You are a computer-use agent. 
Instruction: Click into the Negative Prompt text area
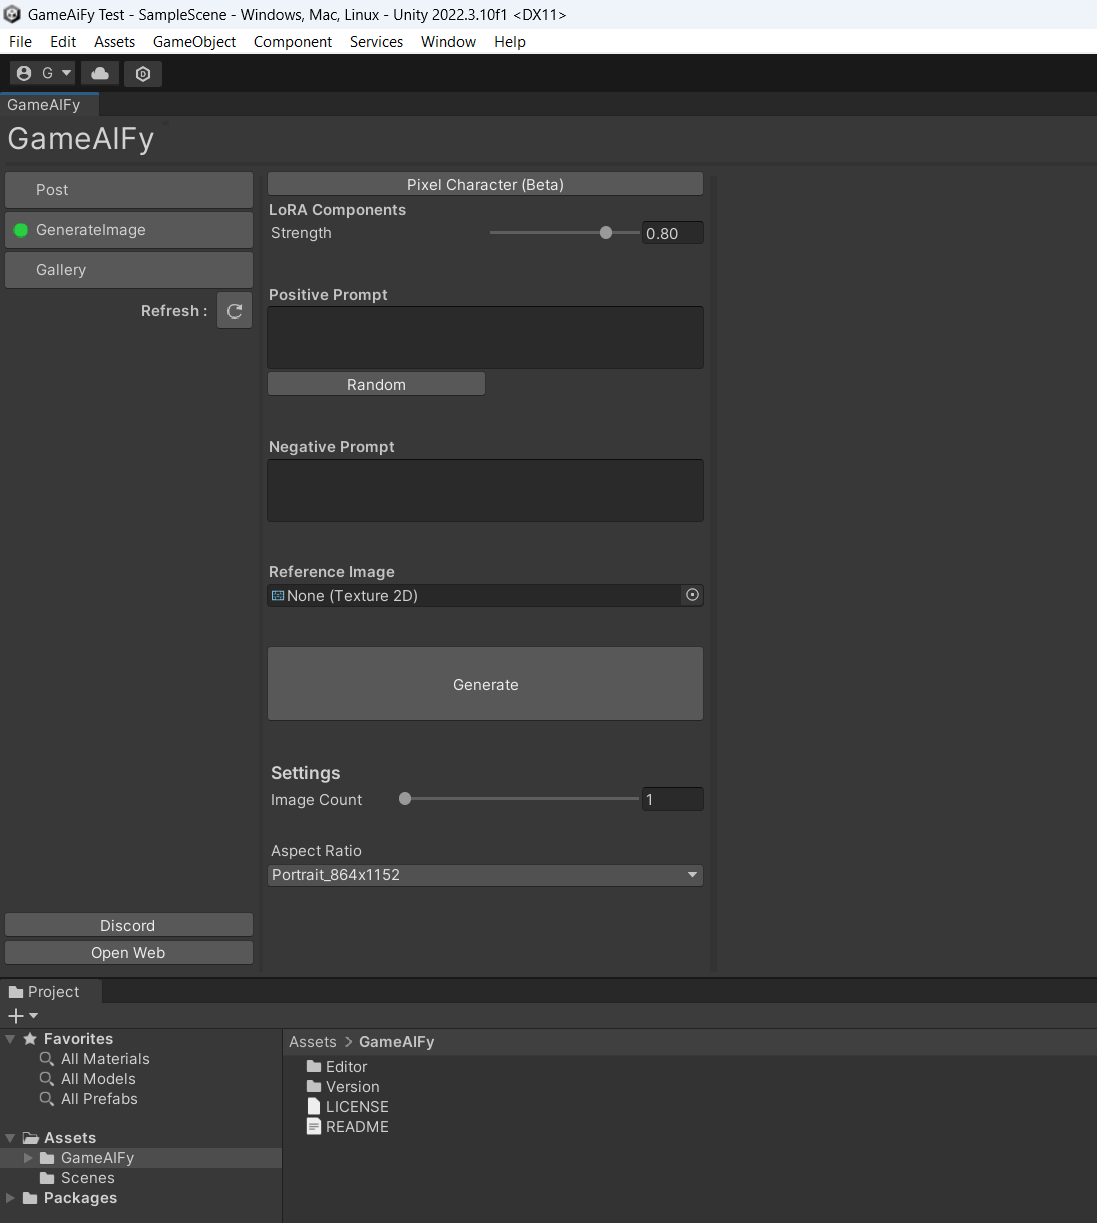(485, 490)
